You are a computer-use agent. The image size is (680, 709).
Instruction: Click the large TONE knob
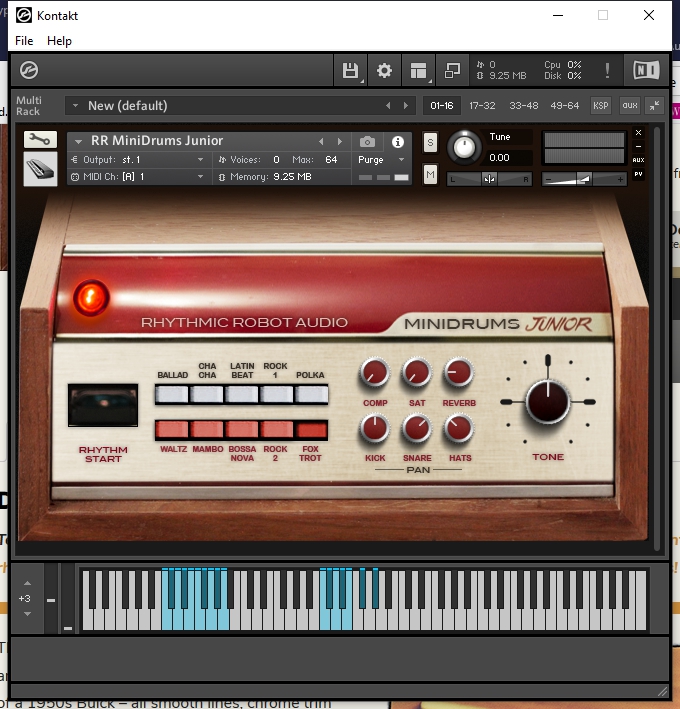pyautogui.click(x=548, y=402)
